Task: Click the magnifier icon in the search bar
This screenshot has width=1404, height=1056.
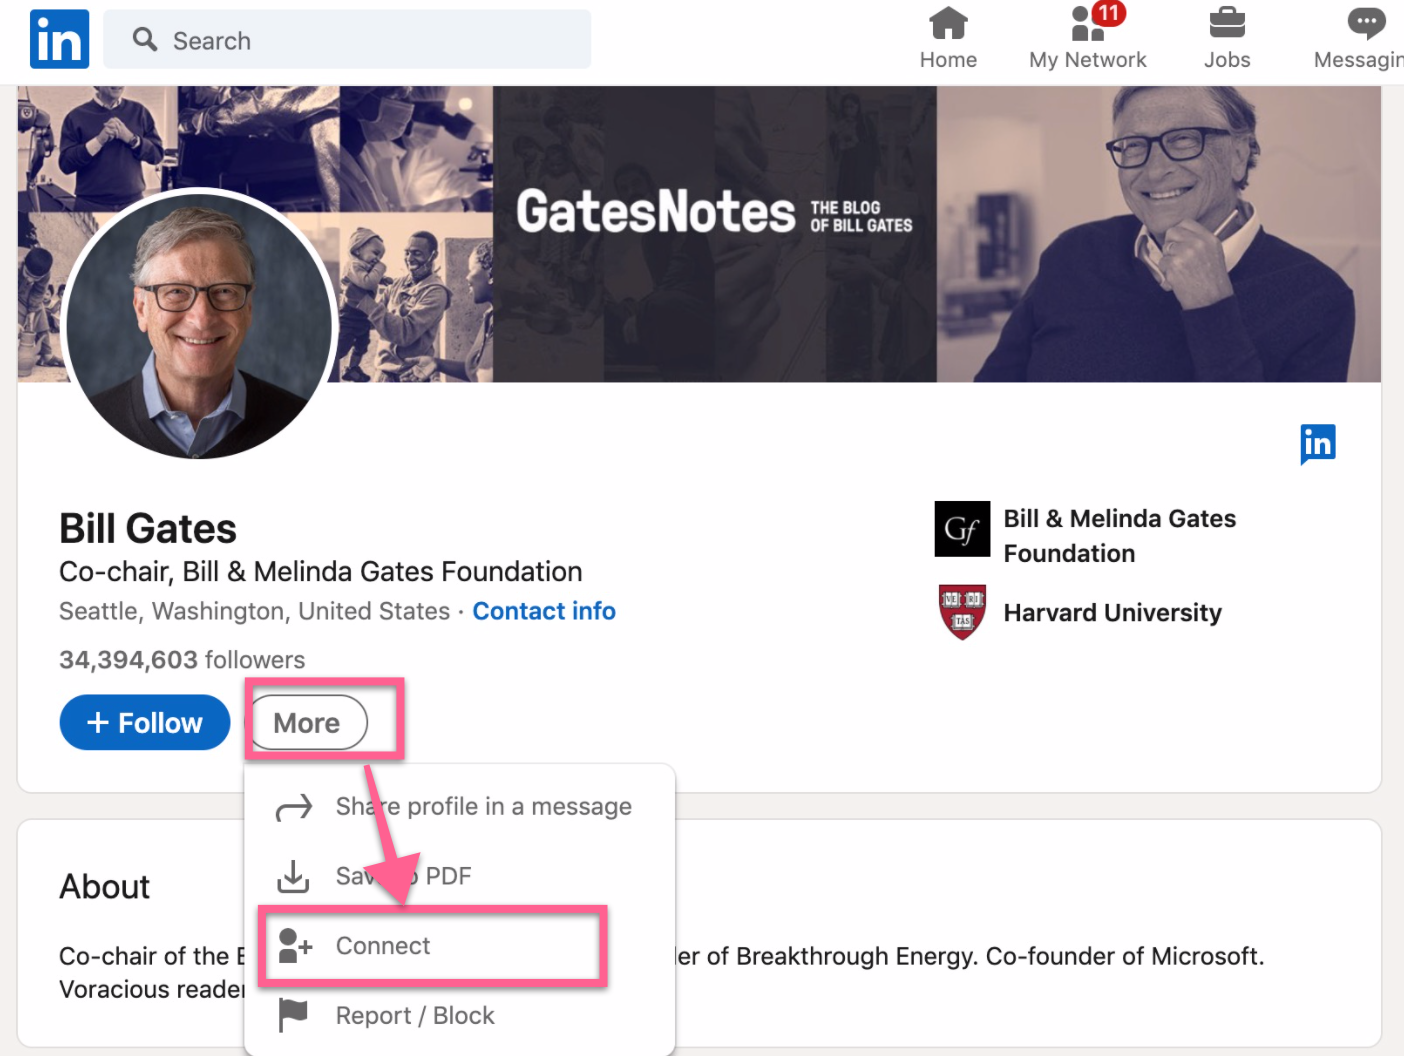Action: click(x=145, y=40)
